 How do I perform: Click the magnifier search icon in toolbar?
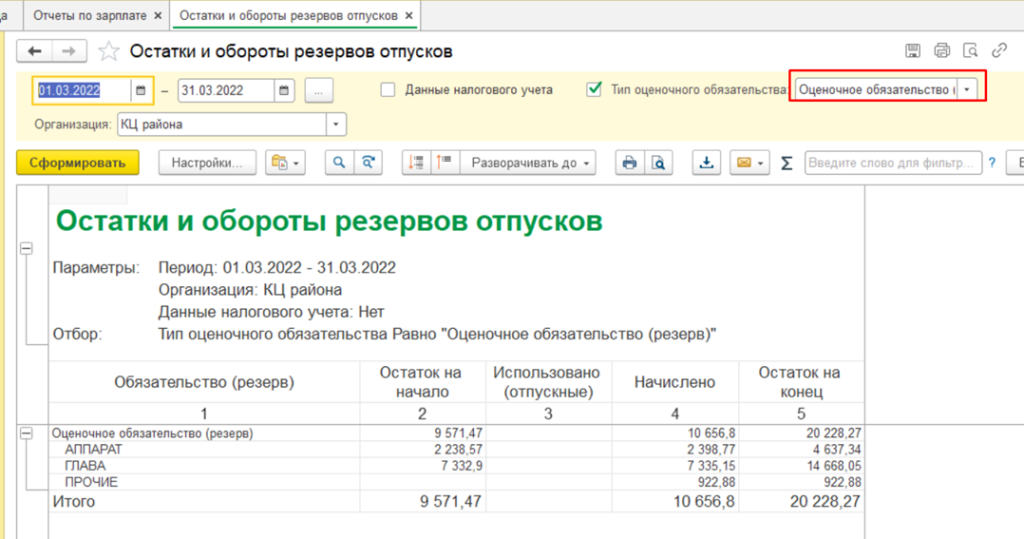tap(340, 163)
